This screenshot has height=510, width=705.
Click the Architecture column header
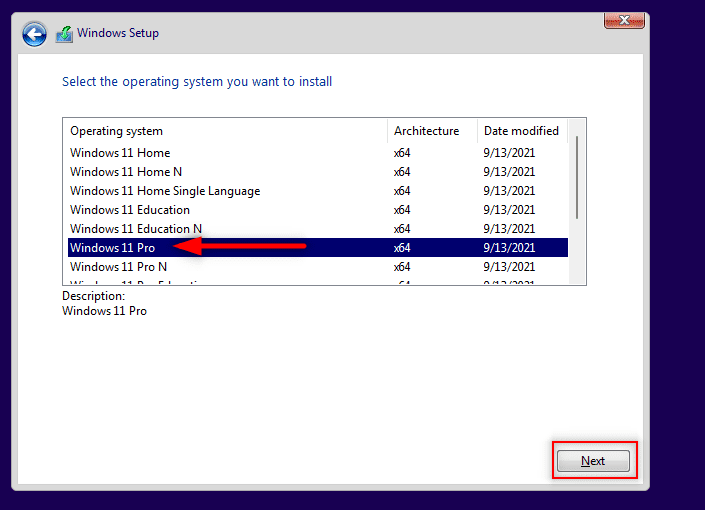[432, 131]
